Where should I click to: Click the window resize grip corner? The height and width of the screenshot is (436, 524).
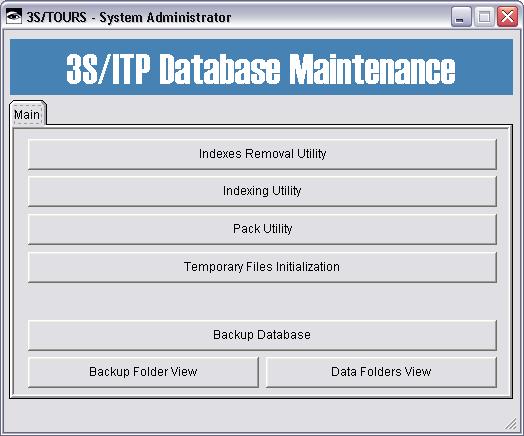(x=511, y=424)
